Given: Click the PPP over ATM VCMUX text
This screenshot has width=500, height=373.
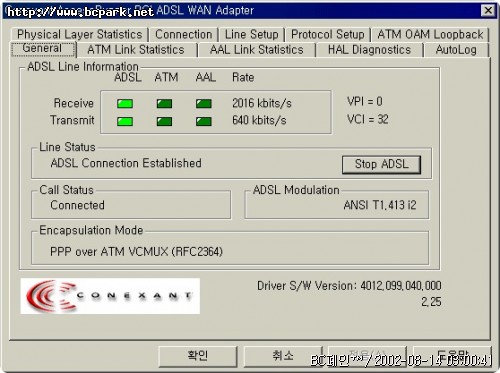Looking at the screenshot, I should pyautogui.click(x=136, y=252).
